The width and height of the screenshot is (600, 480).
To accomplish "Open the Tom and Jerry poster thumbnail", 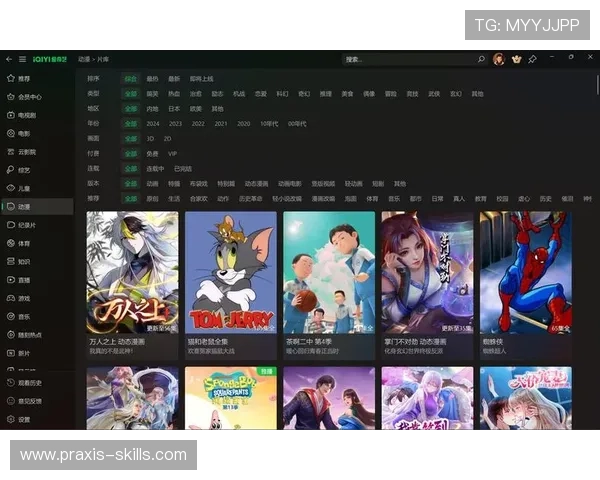I will (231, 272).
